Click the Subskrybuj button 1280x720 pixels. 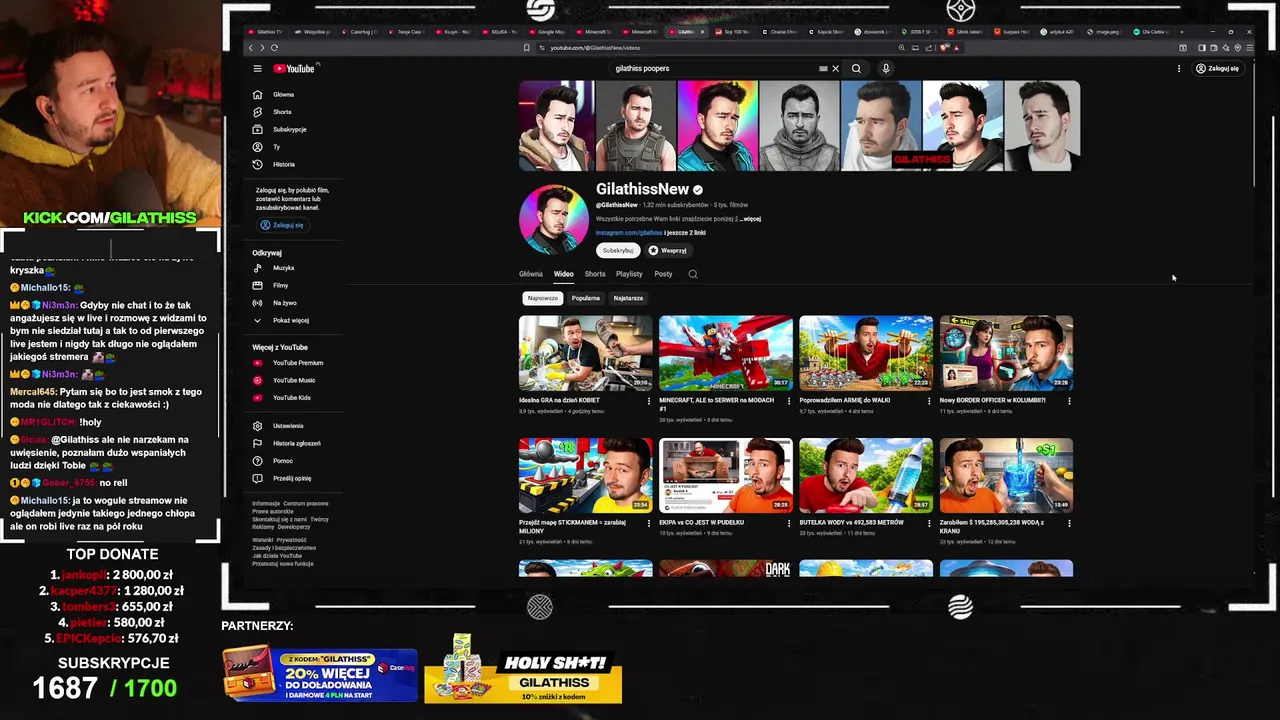coord(618,251)
